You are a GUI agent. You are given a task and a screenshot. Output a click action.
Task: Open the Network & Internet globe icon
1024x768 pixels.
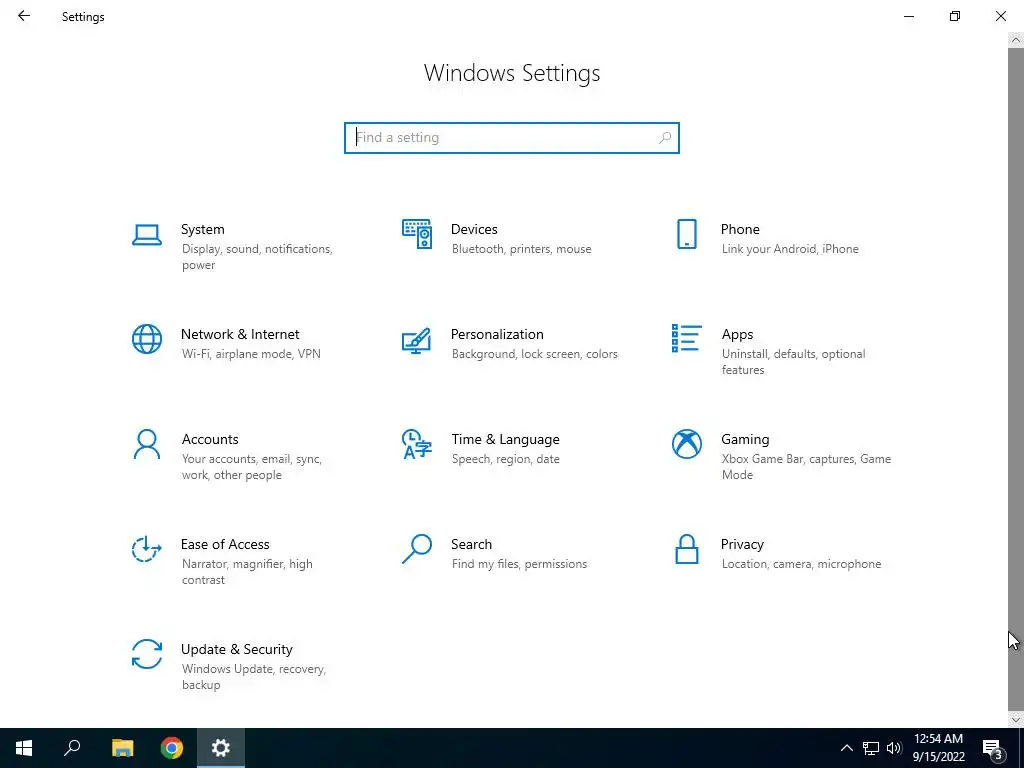[x=147, y=339]
